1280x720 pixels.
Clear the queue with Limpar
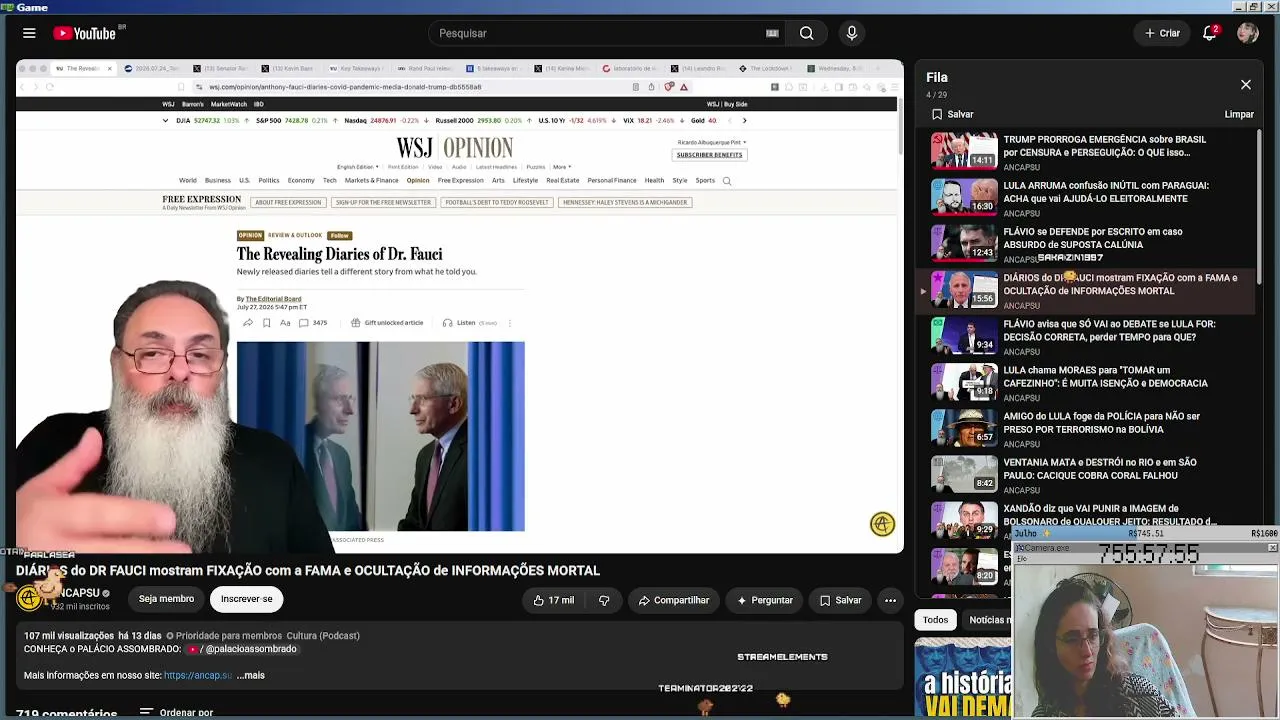click(1239, 114)
